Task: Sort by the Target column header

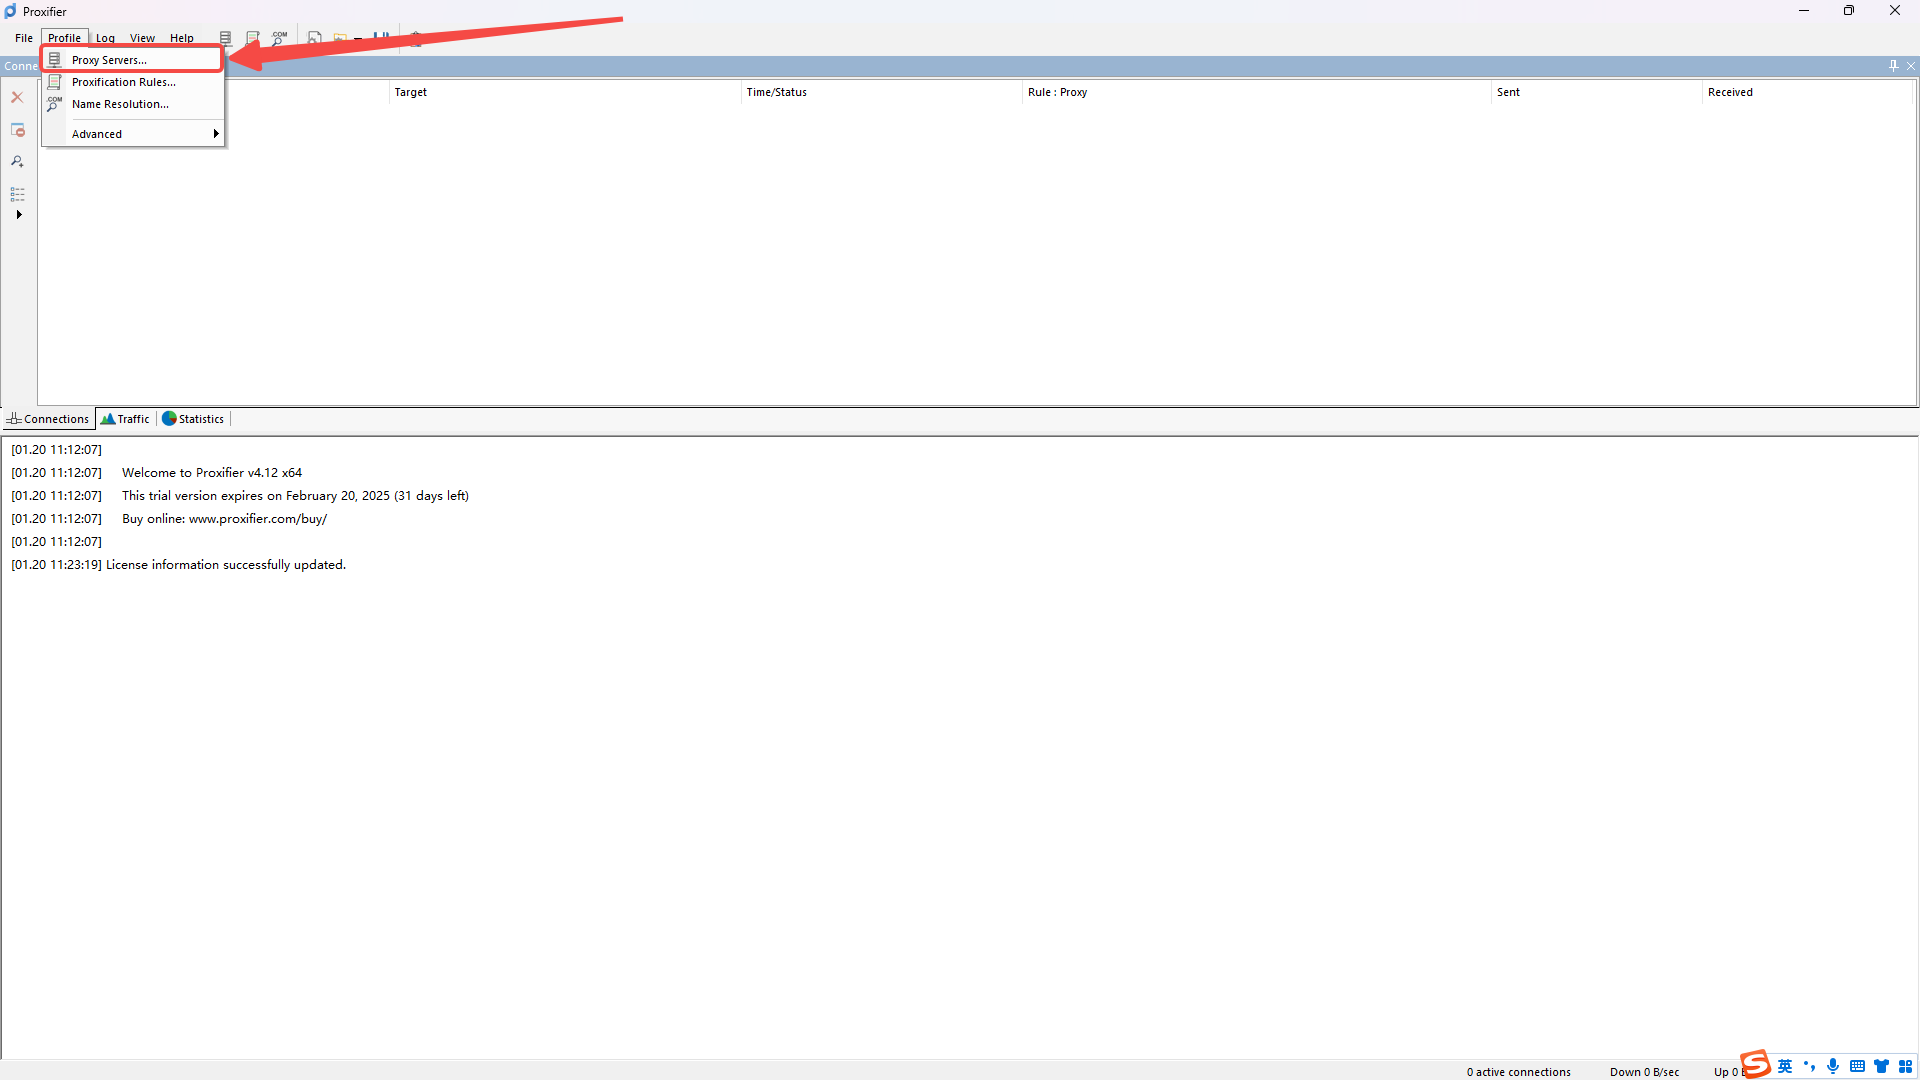Action: pyautogui.click(x=564, y=92)
